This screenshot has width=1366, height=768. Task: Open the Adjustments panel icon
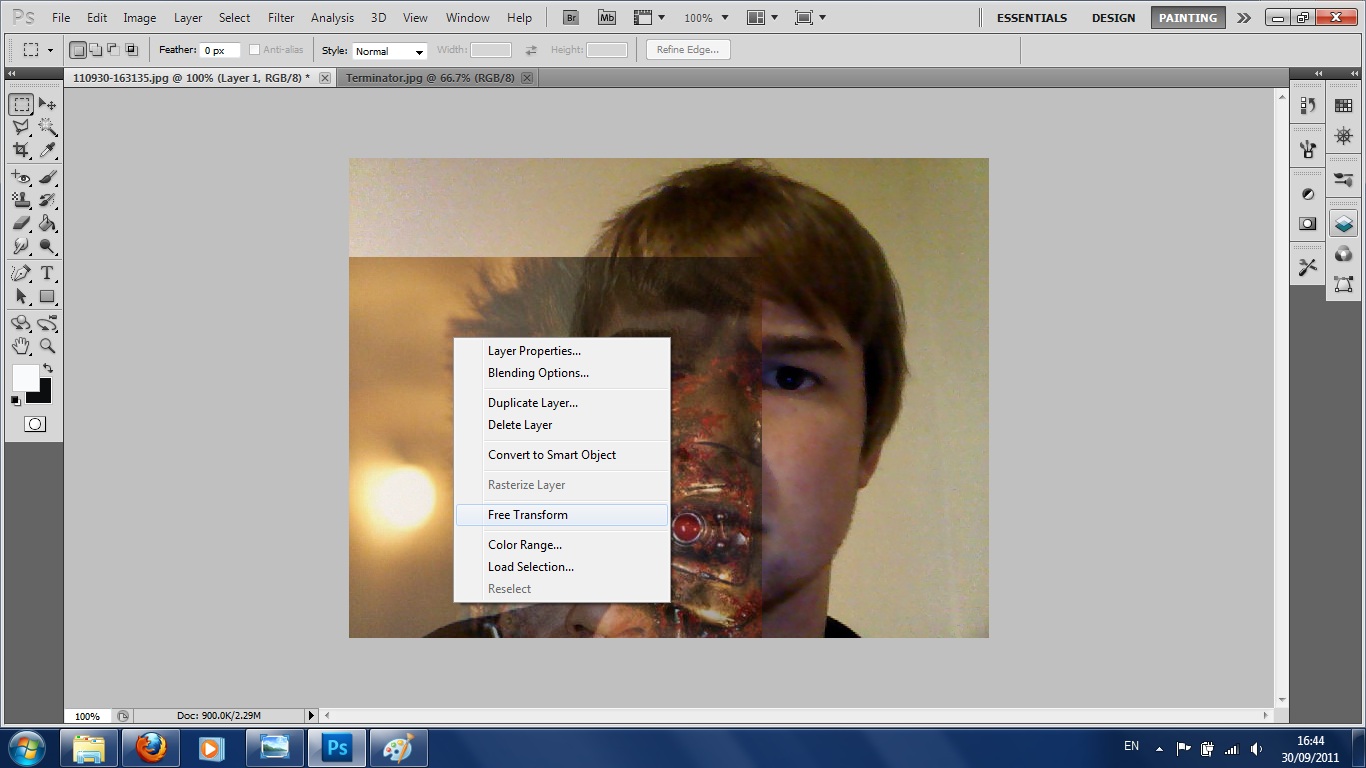point(1308,194)
